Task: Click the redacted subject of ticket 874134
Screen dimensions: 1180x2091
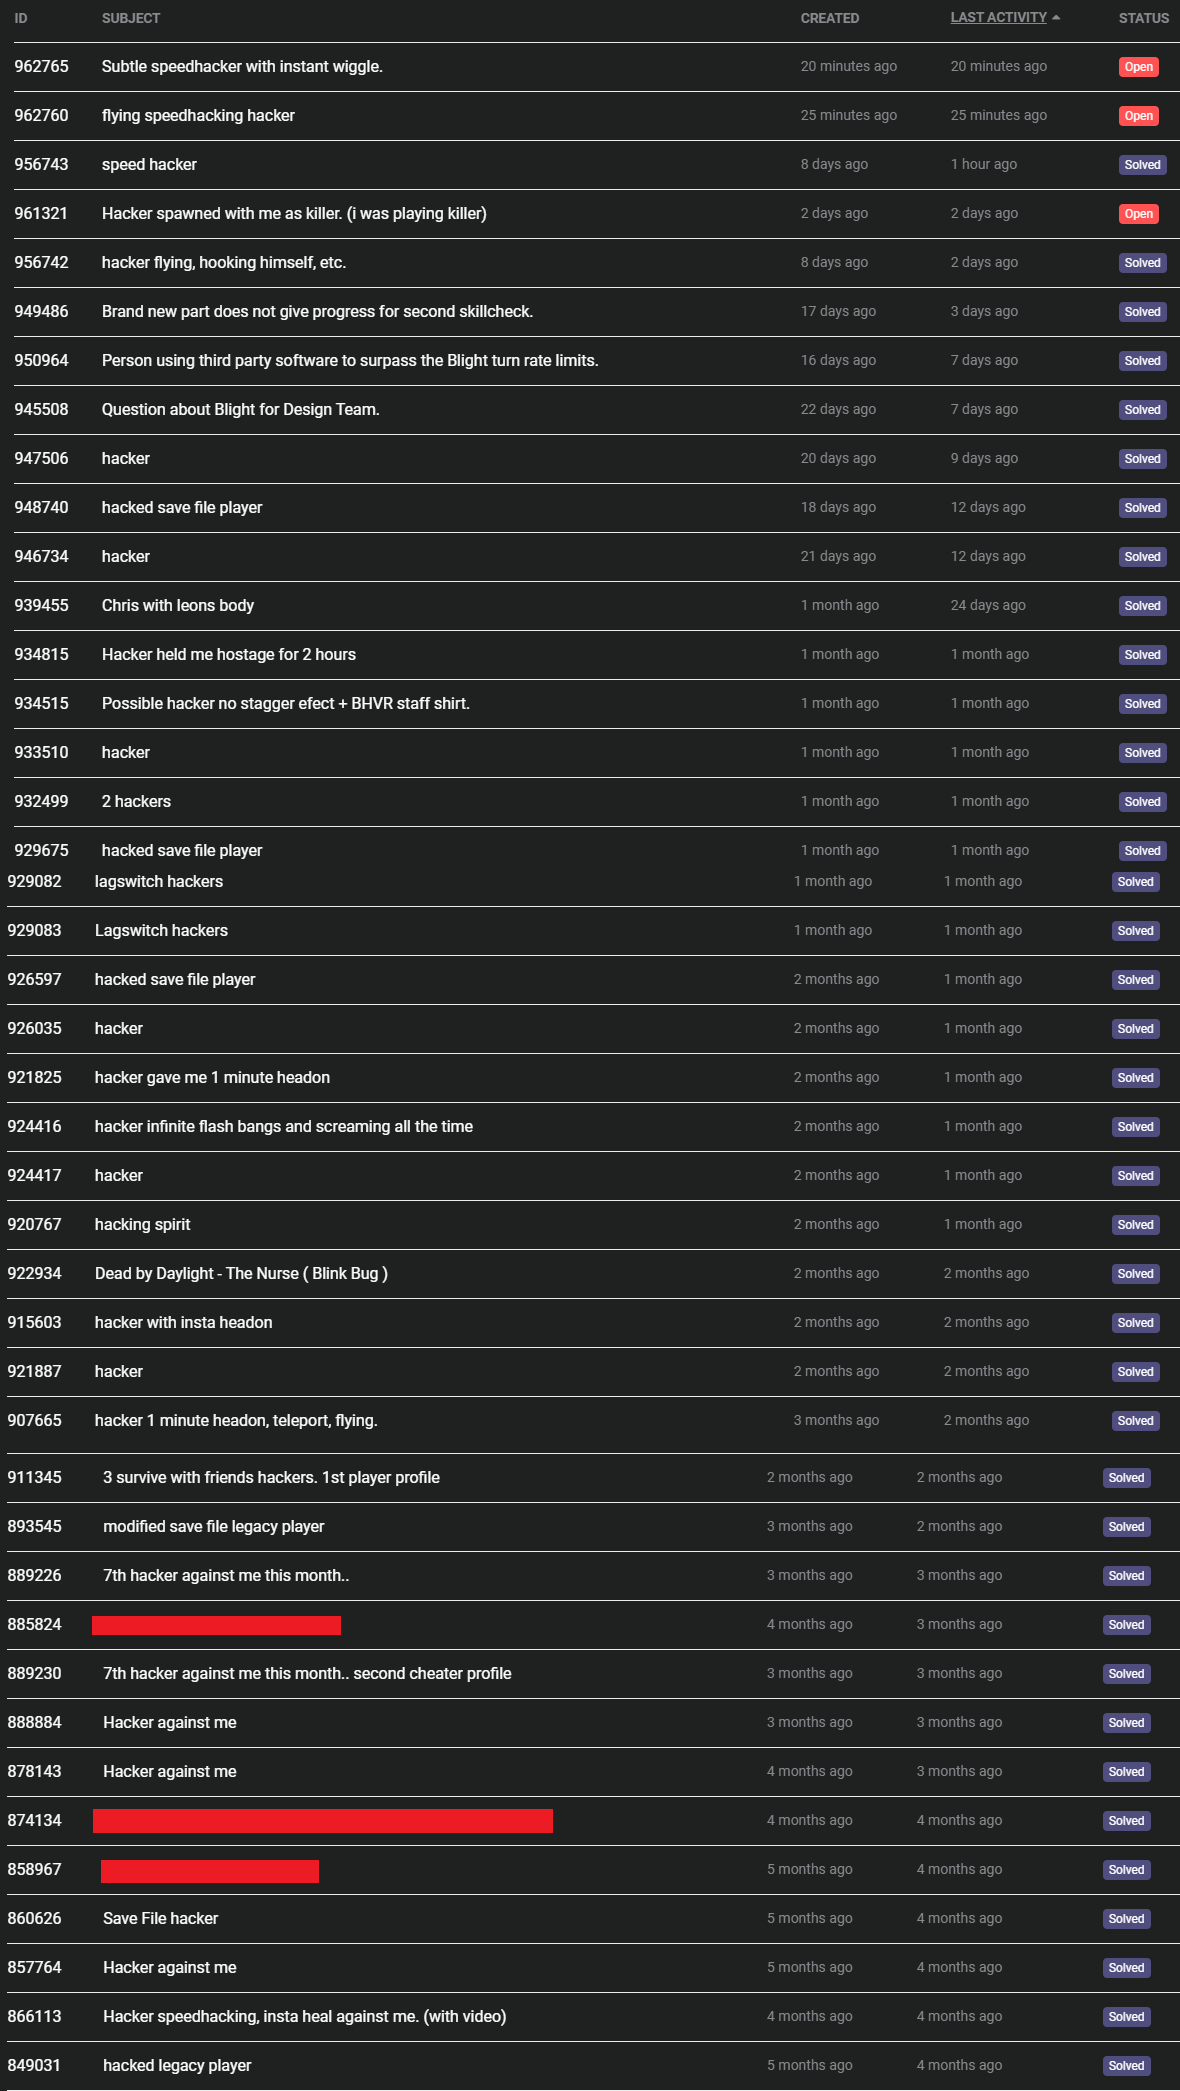Action: 323,1821
